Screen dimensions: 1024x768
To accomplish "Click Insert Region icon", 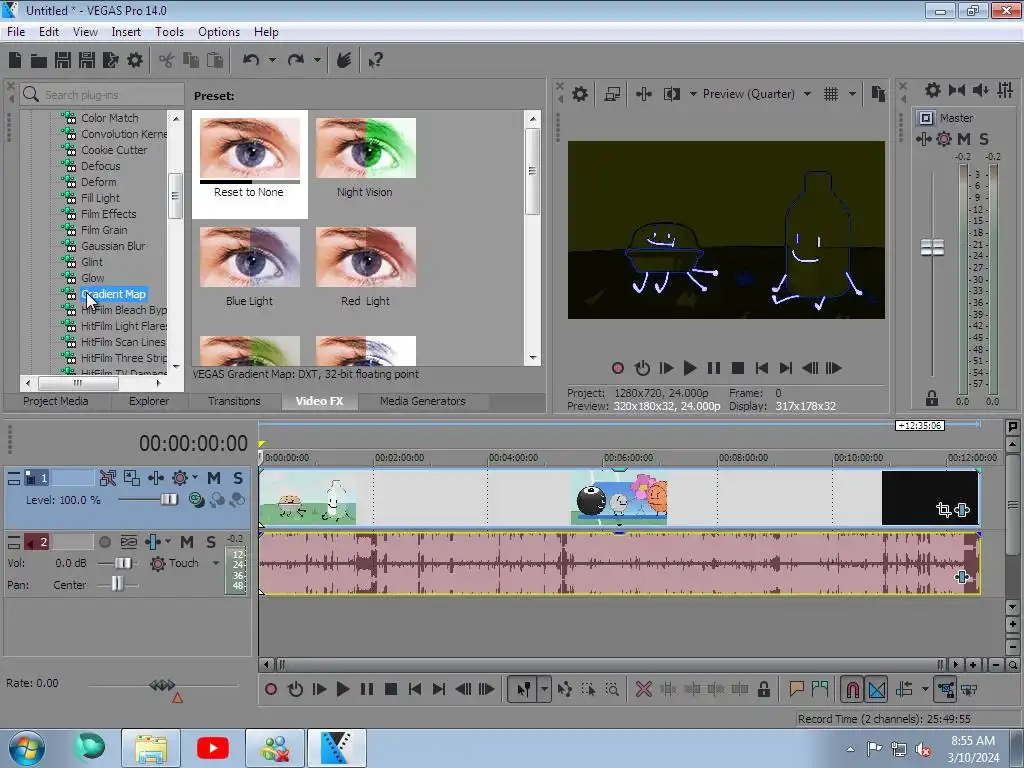I will (x=820, y=689).
